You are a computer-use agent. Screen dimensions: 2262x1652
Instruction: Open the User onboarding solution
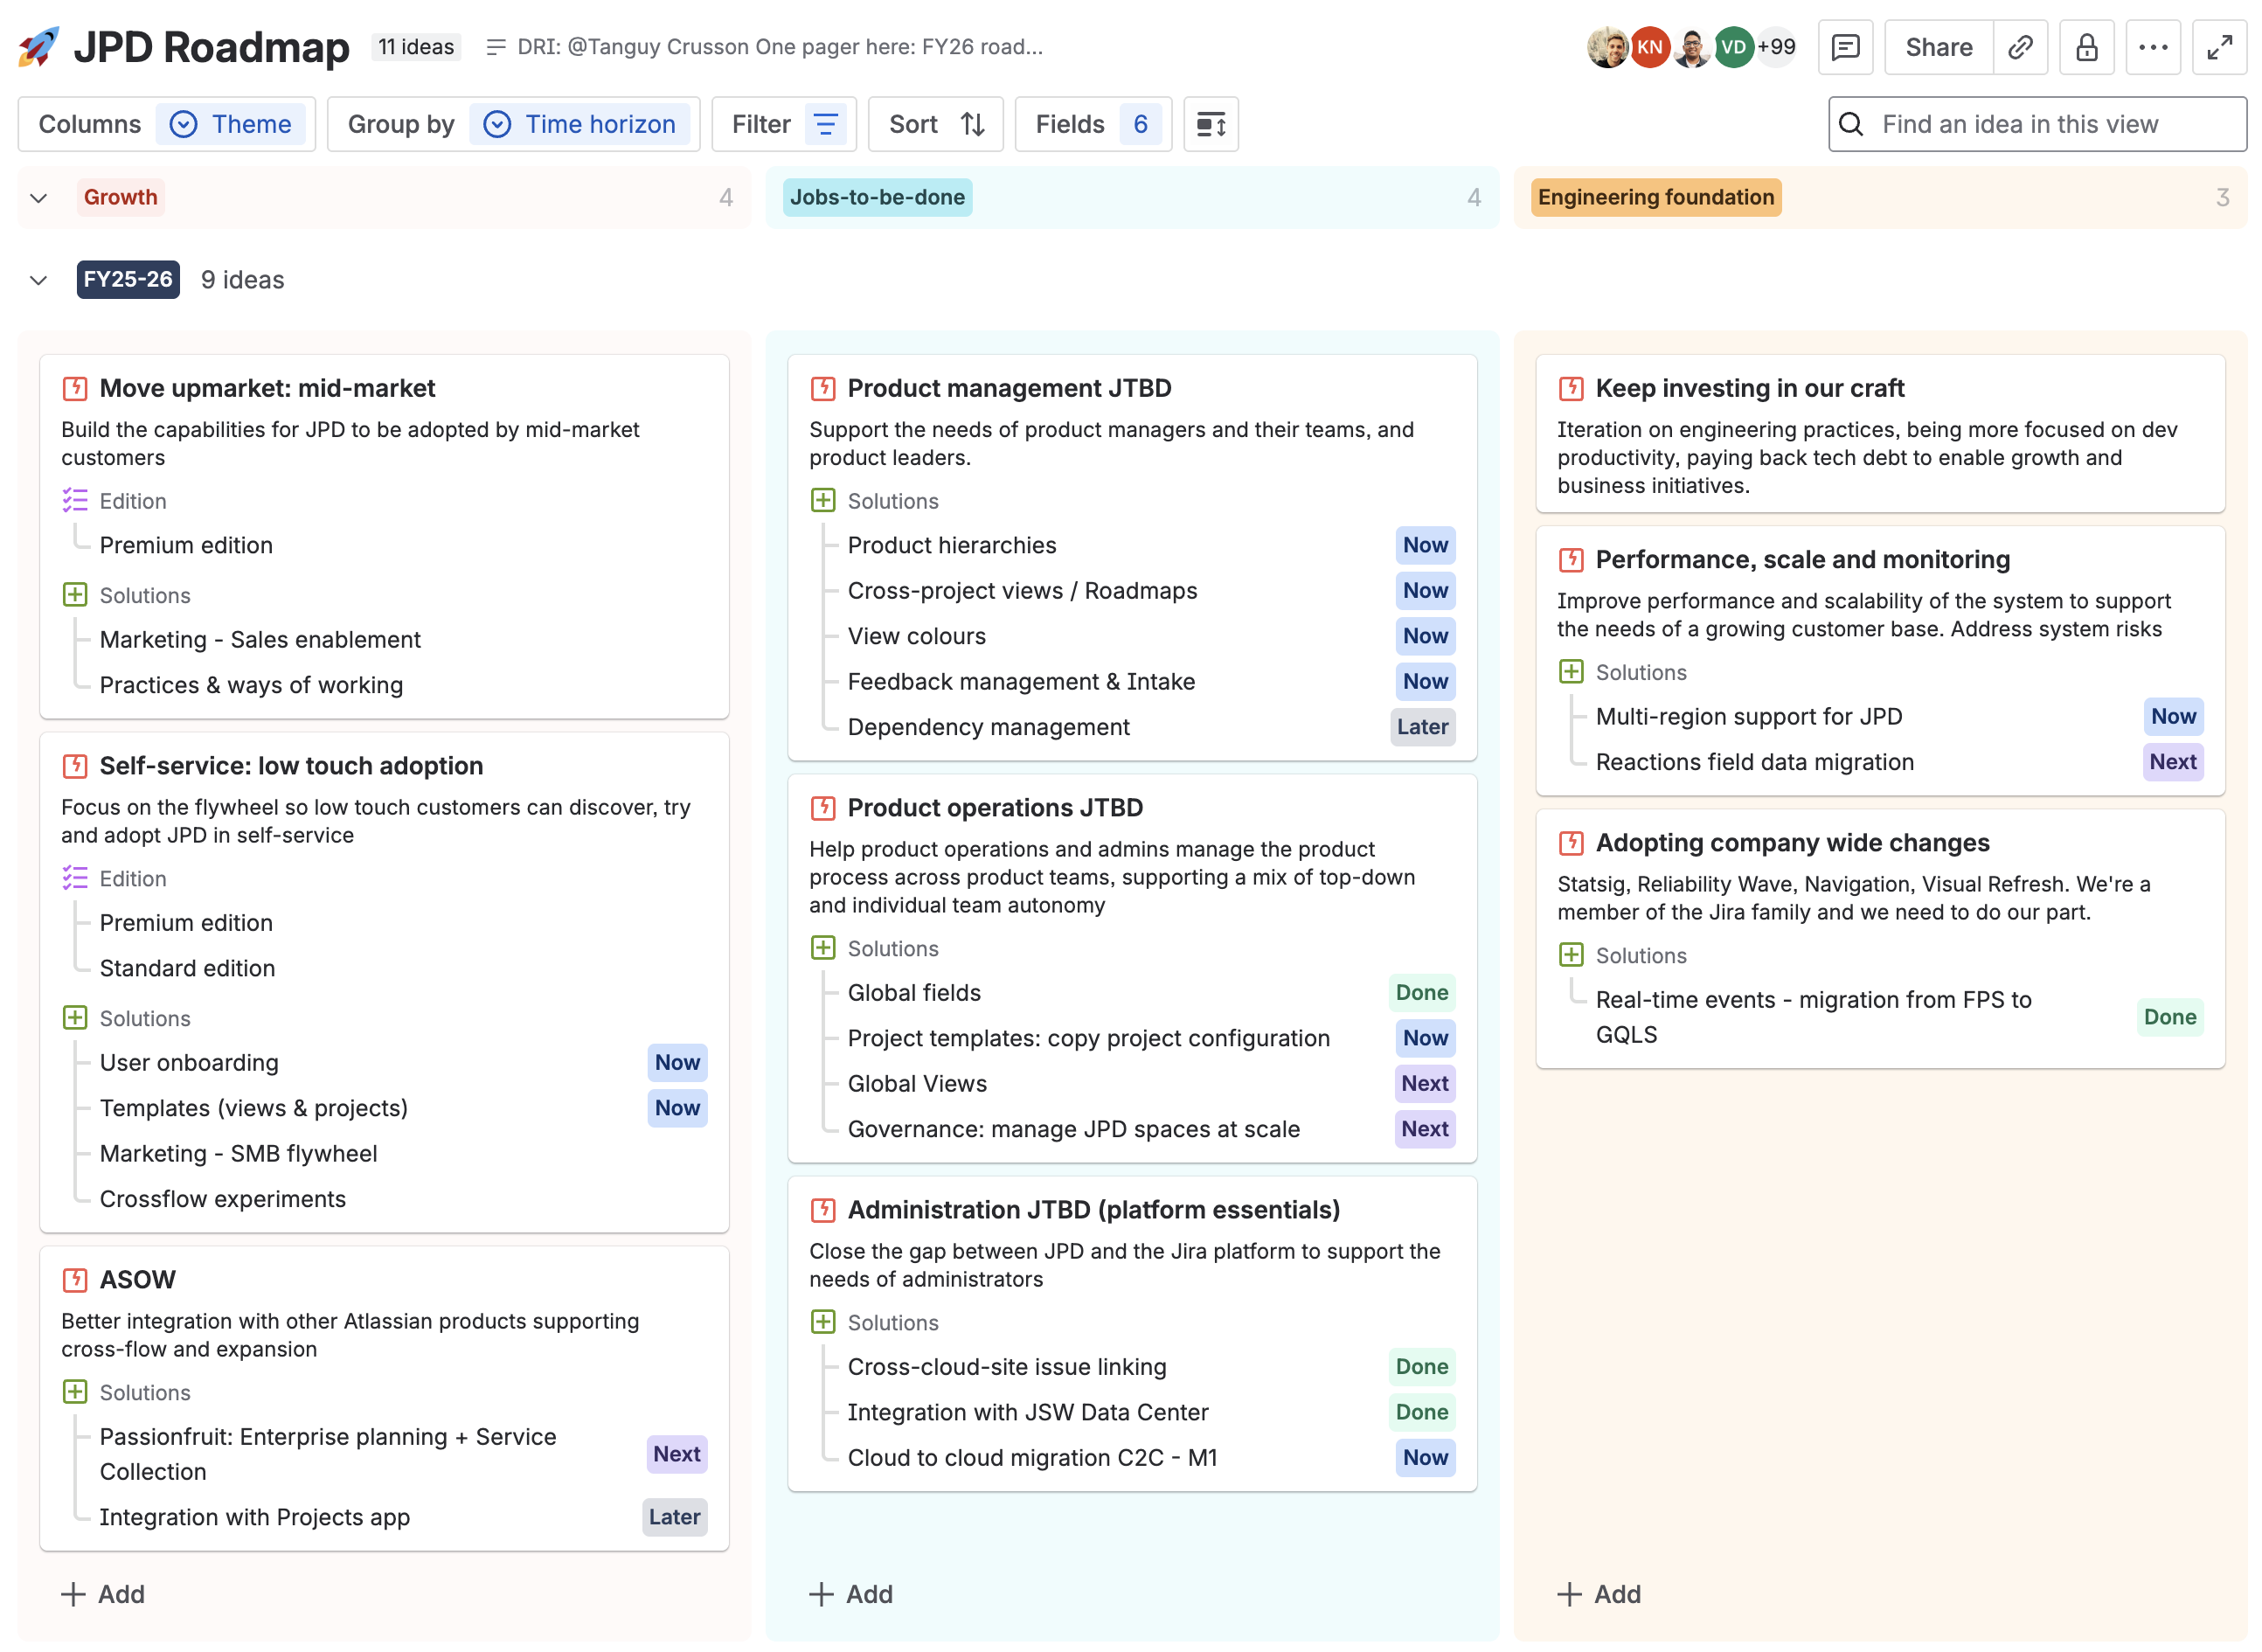click(x=189, y=1063)
